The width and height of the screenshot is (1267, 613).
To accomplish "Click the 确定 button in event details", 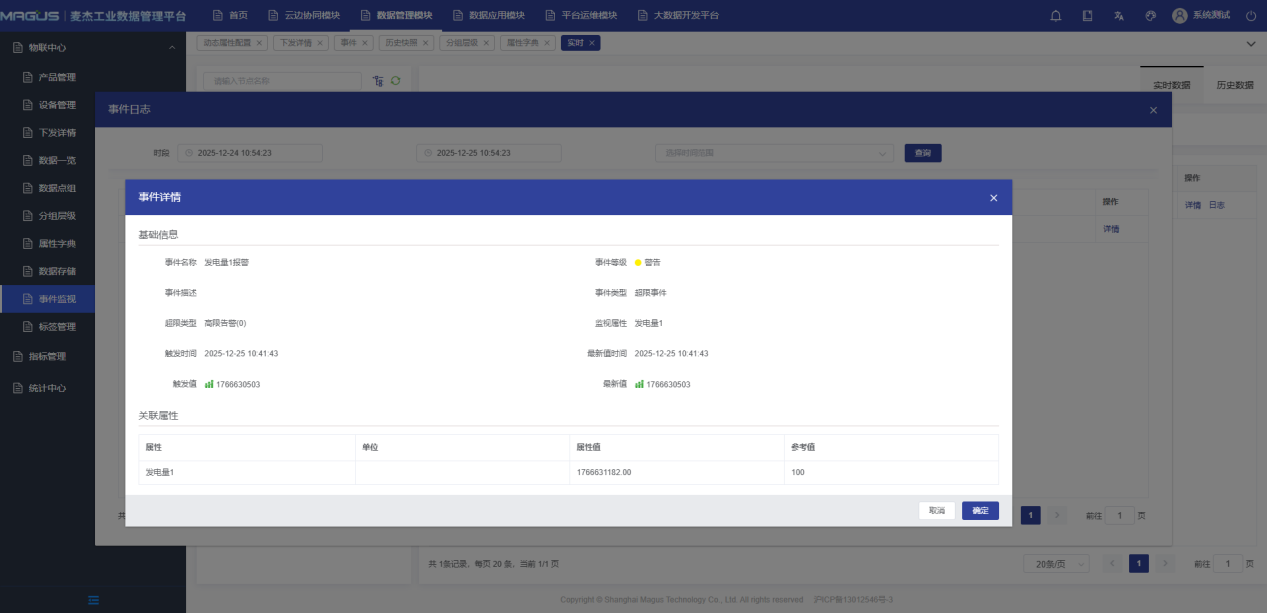I will coord(980,510).
